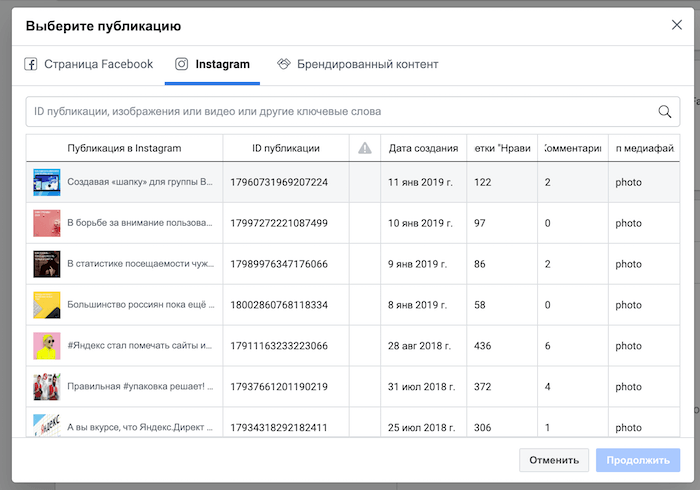Select thumbnail of Создавая «шапку» post
This screenshot has height=490, width=700.
click(47, 182)
